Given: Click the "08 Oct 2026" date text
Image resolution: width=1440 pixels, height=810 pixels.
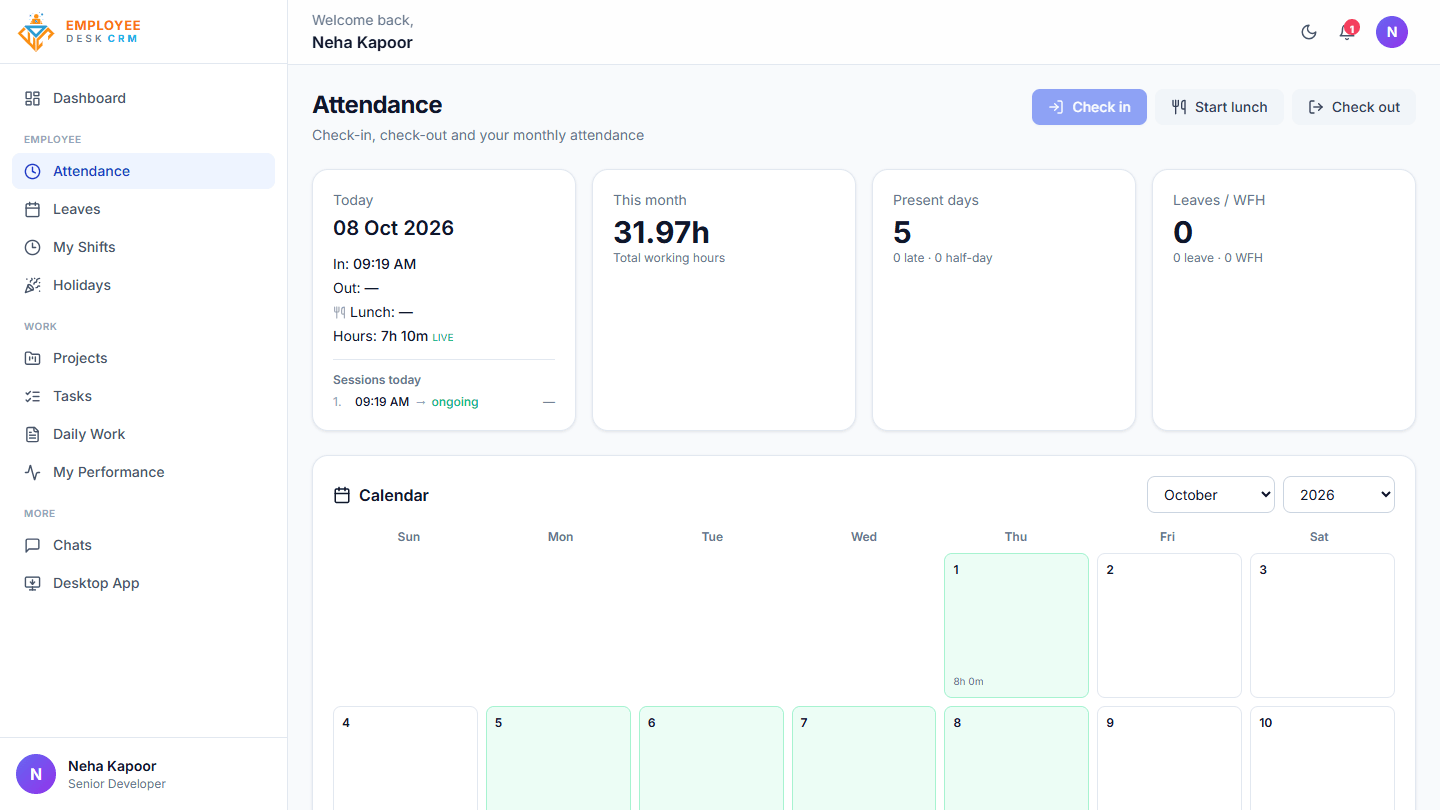Looking at the screenshot, I should coord(393,228).
